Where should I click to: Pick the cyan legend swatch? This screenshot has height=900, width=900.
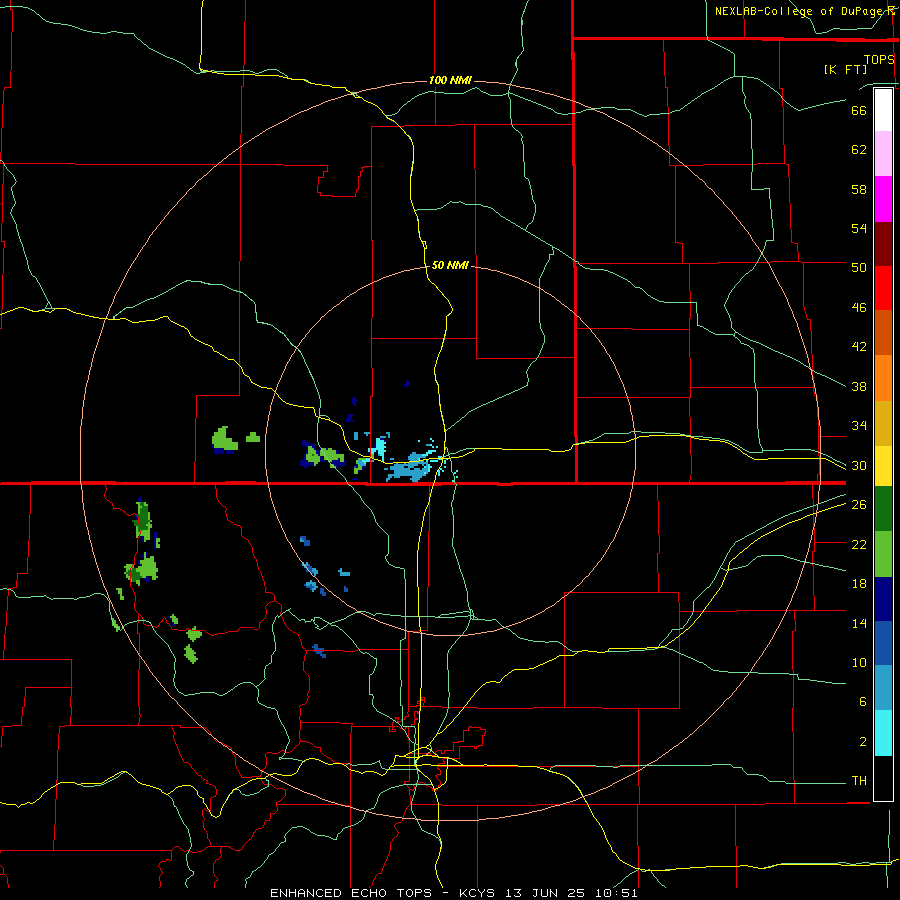point(883,733)
